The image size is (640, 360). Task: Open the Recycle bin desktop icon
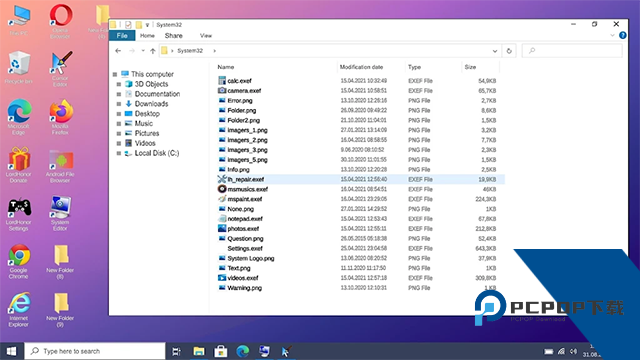(x=19, y=67)
